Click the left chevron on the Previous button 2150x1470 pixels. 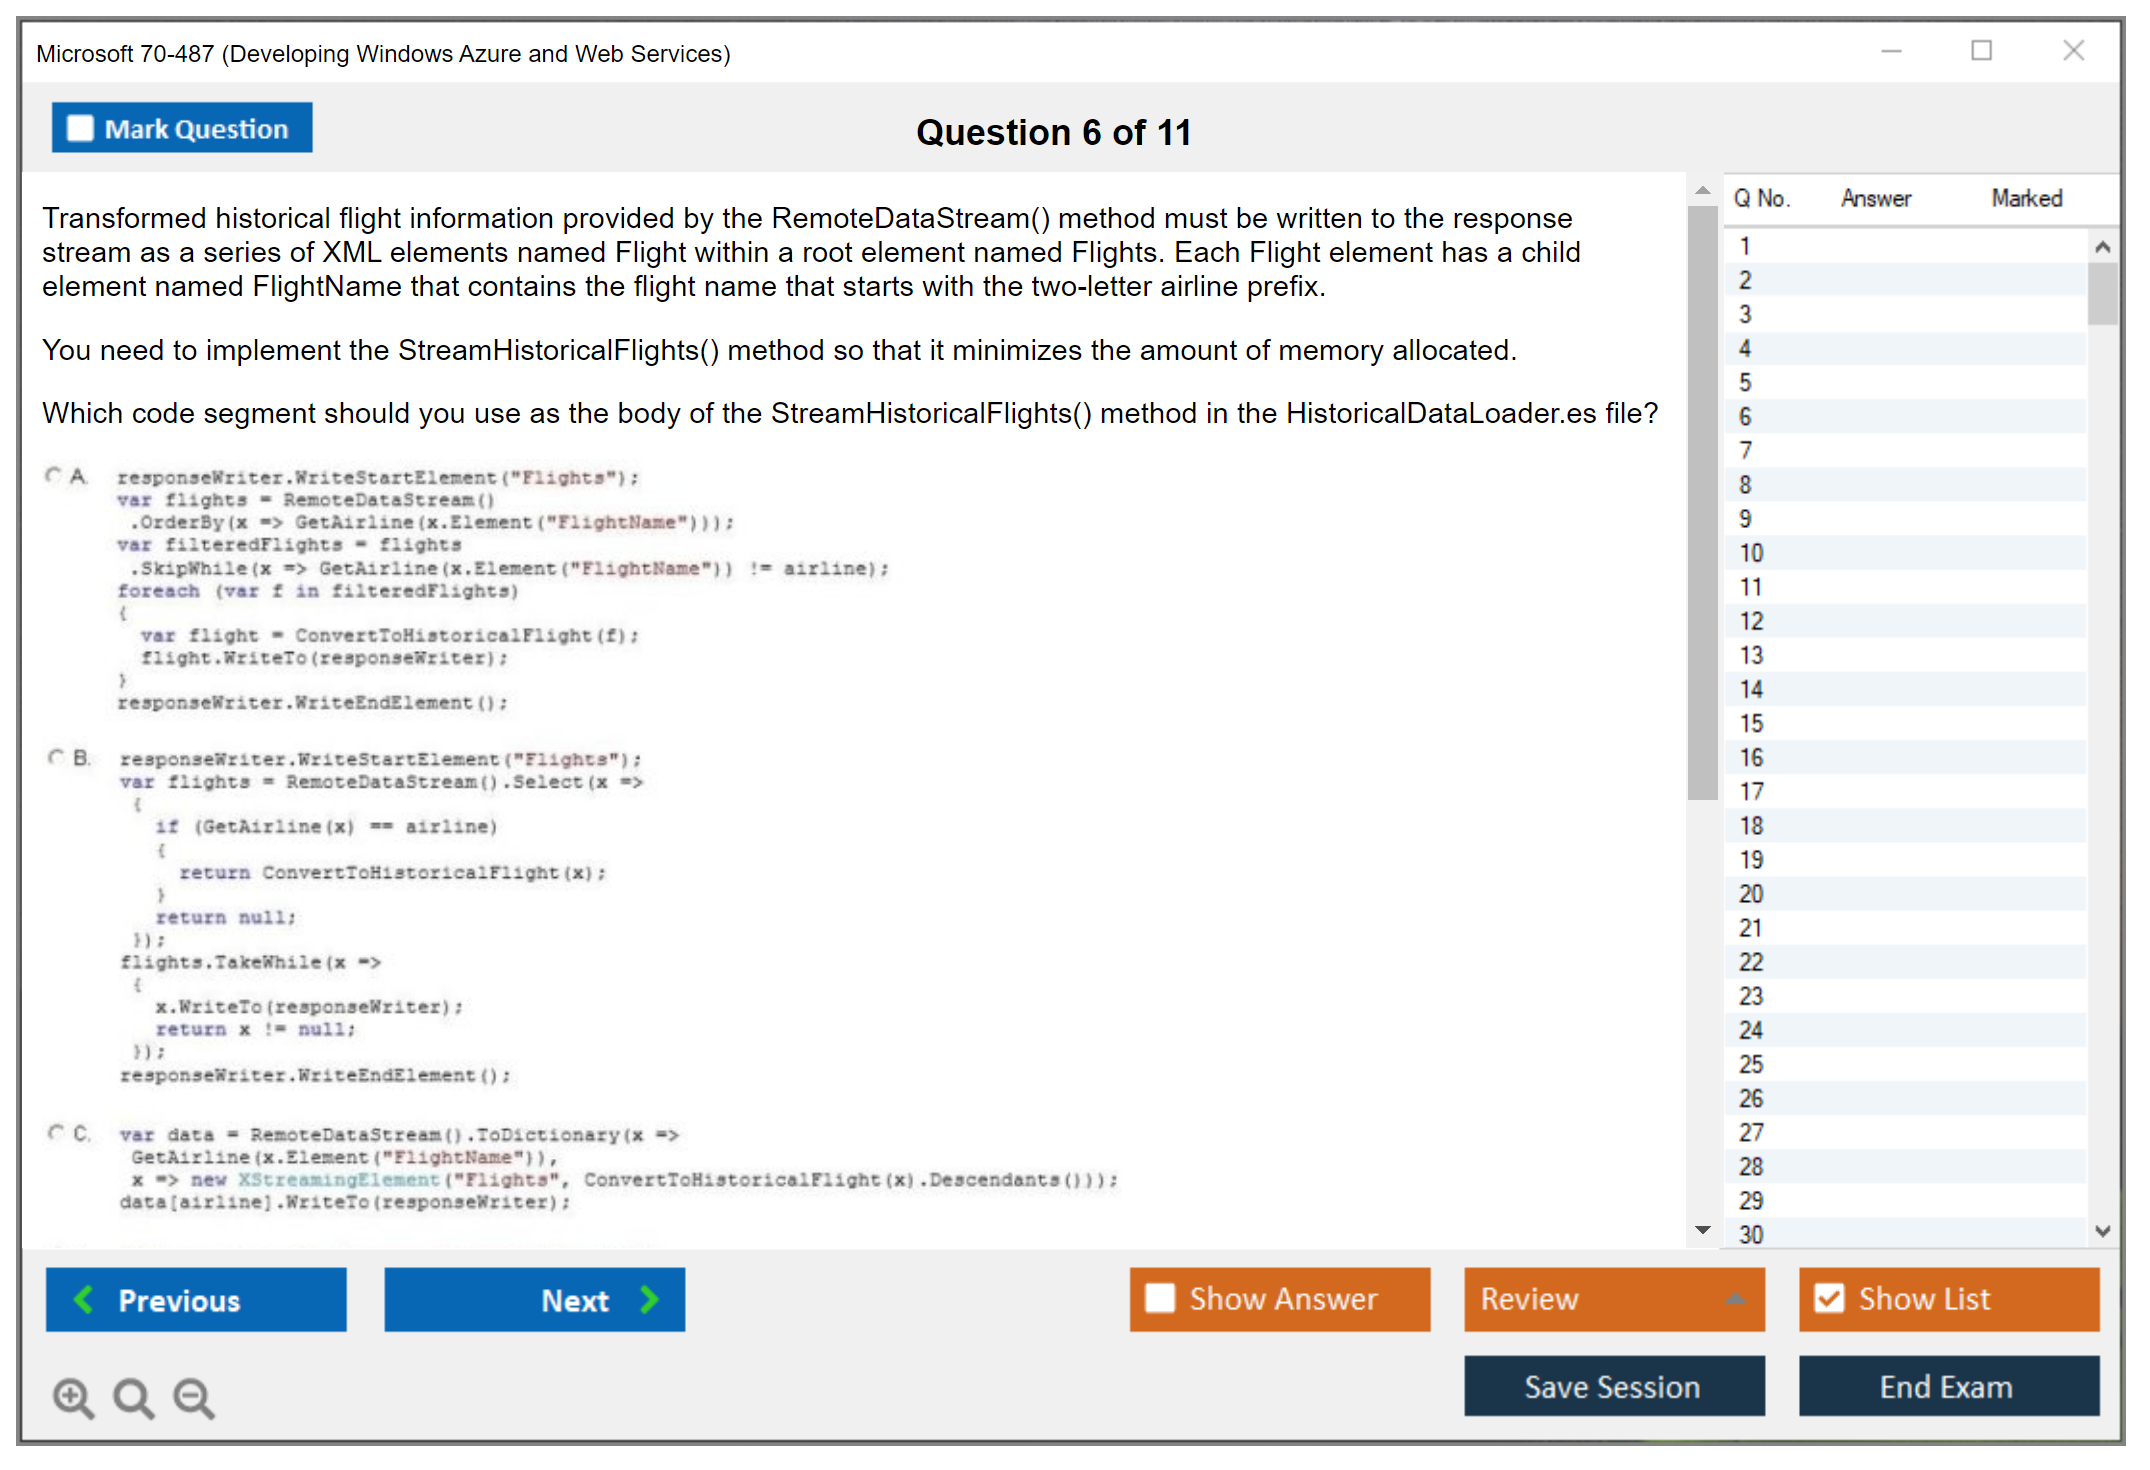[x=85, y=1300]
